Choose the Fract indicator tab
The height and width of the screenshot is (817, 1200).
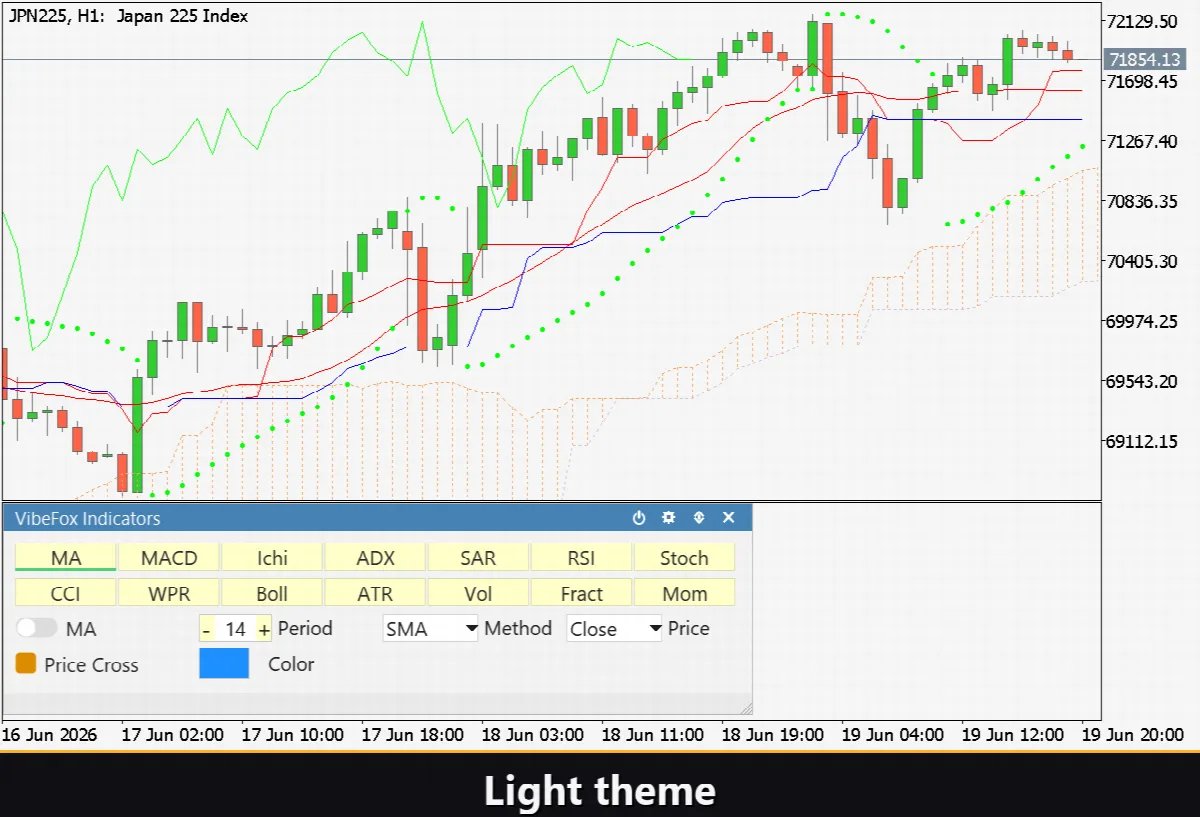click(581, 593)
